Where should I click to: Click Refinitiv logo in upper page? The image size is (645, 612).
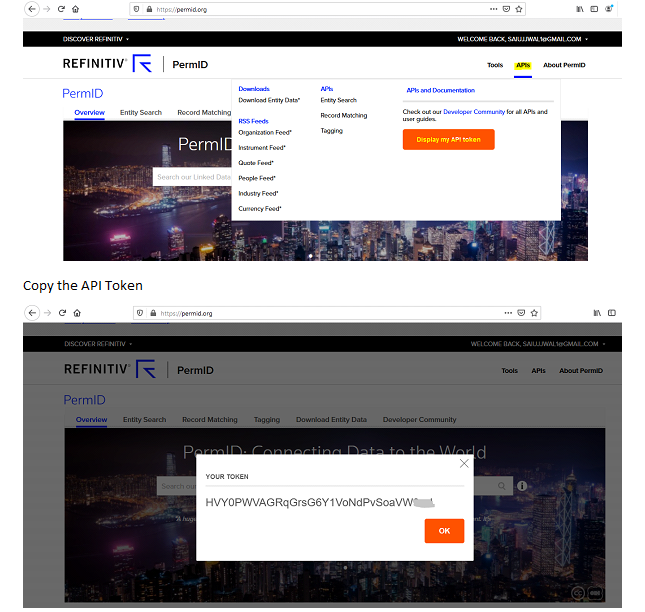(x=107, y=64)
